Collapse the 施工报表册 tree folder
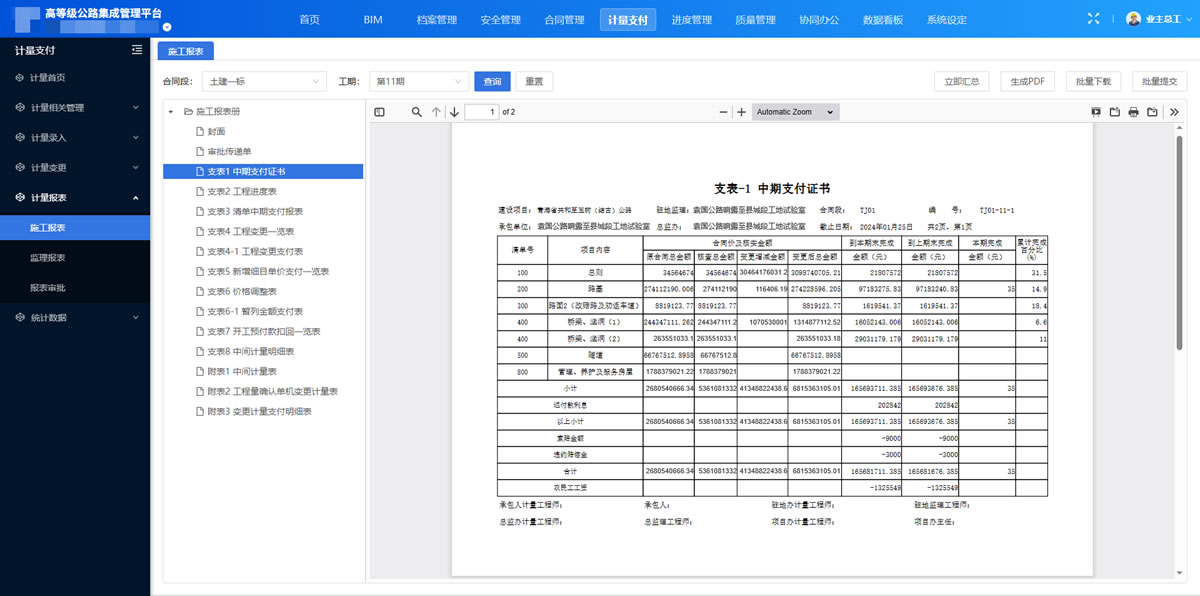Viewport: 1200px width, 596px height. (171, 111)
